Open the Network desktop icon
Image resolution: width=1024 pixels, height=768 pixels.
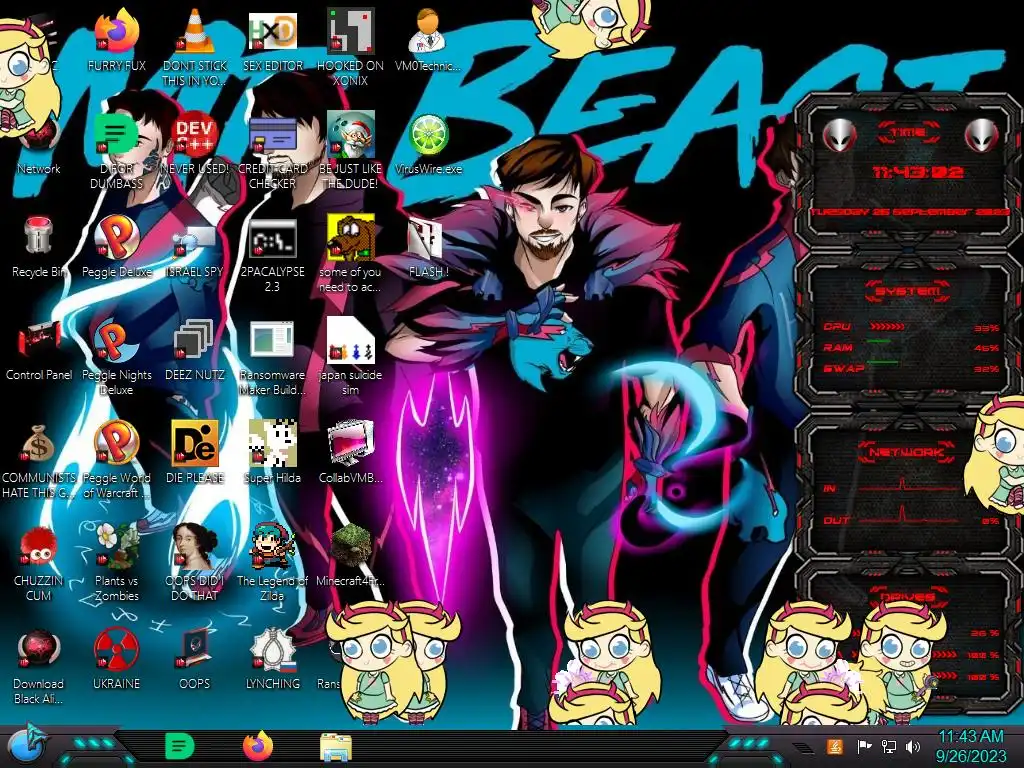point(38,136)
